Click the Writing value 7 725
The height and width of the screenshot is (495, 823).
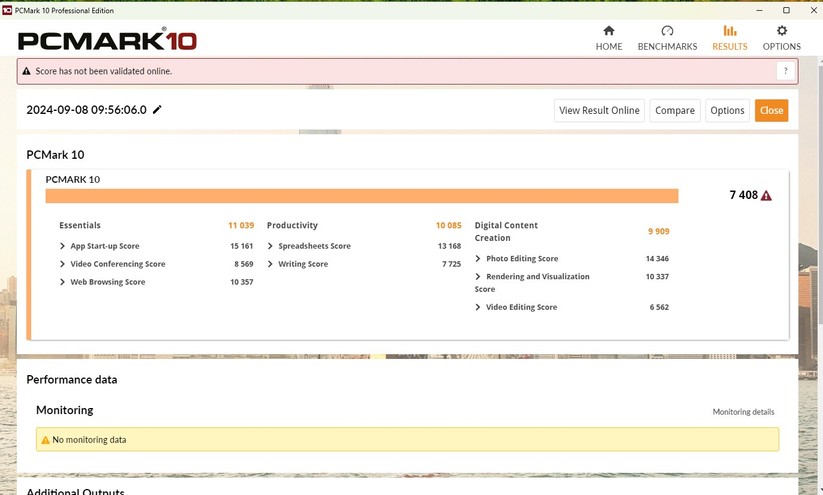[451, 264]
